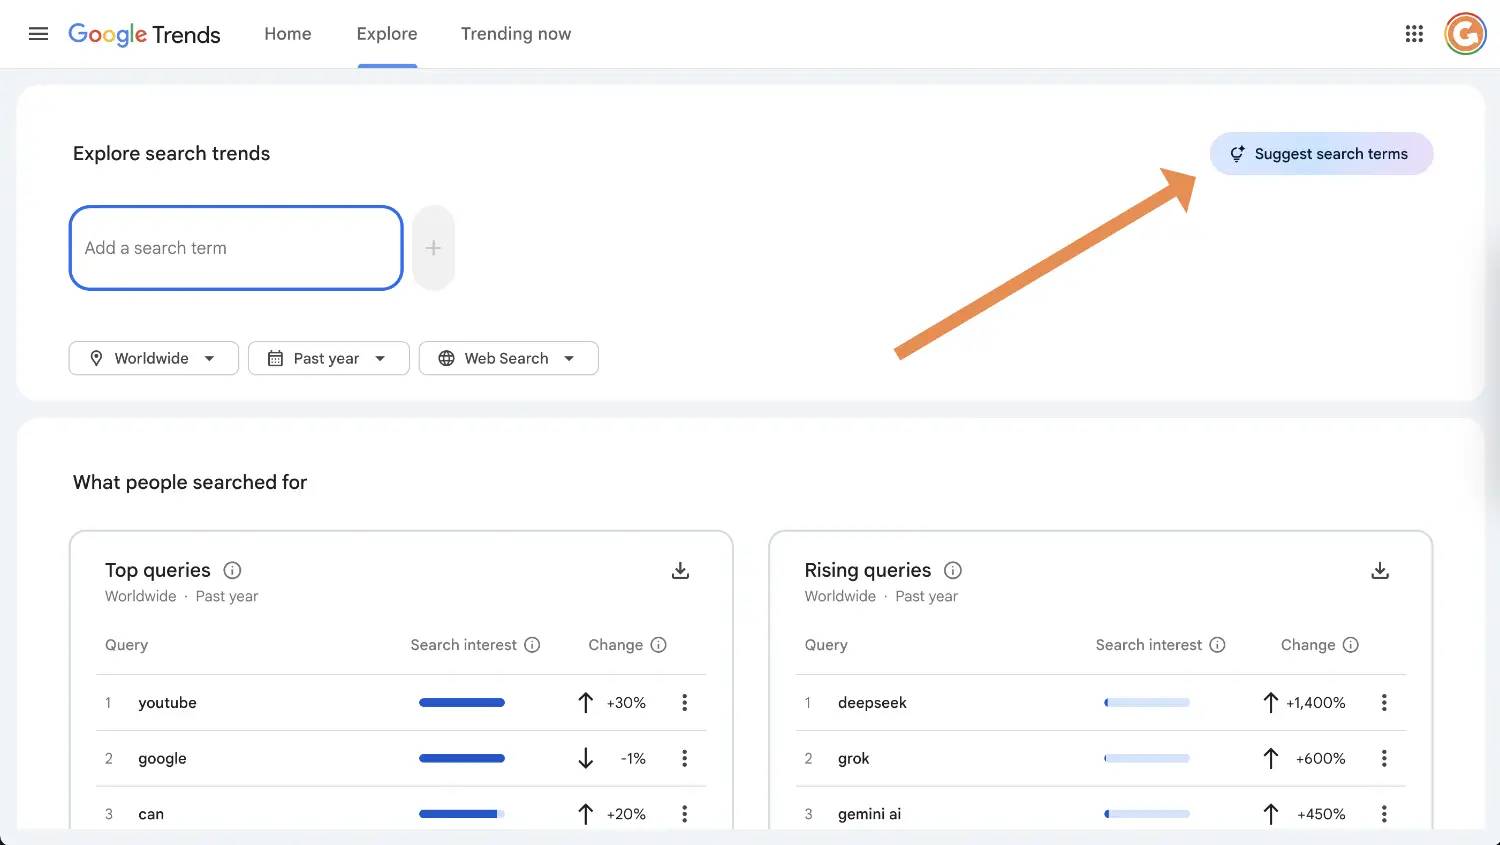
Task: Open more options for youtube query
Action: point(685,703)
